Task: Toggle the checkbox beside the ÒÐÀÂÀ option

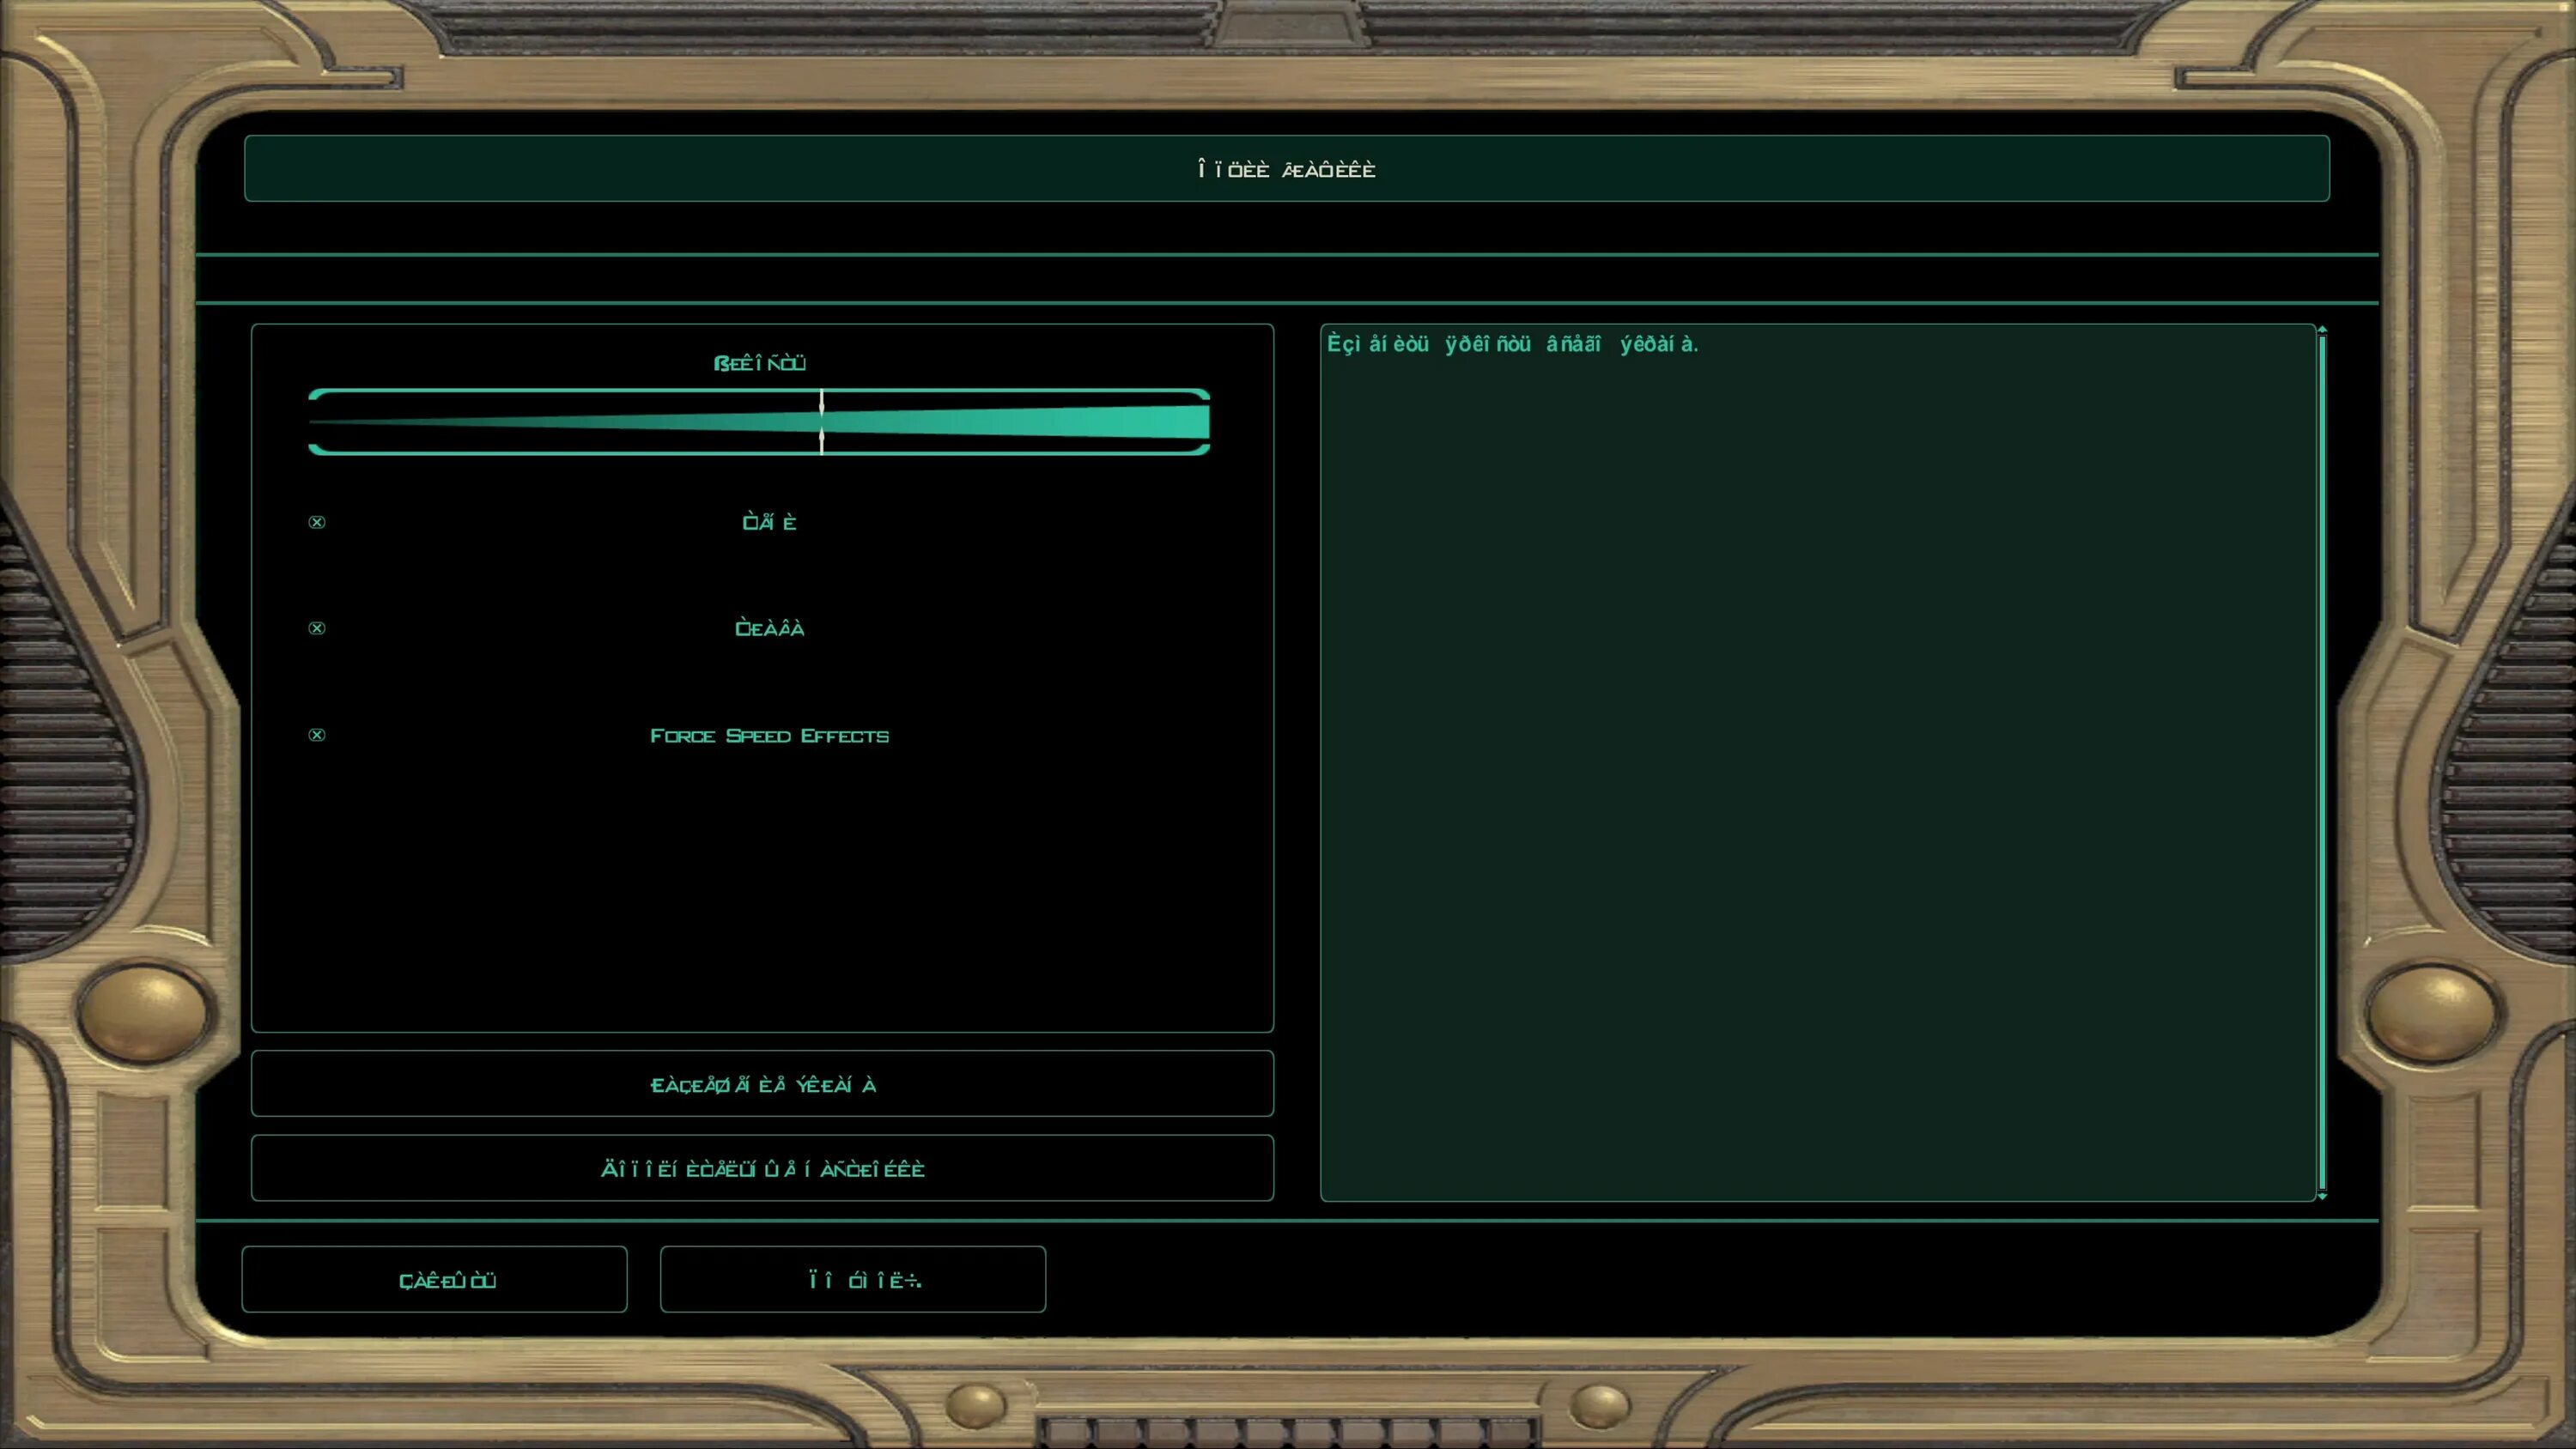Action: click(x=317, y=628)
